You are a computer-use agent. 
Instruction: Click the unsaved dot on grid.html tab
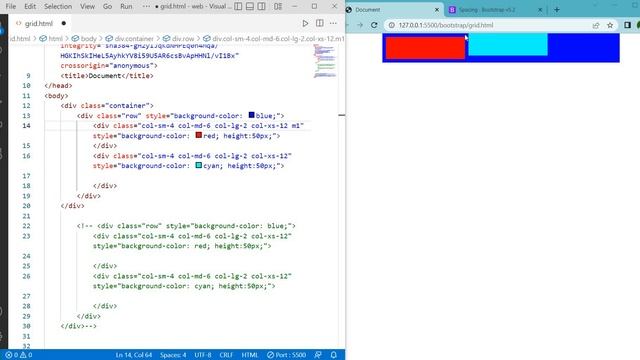tap(64, 23)
